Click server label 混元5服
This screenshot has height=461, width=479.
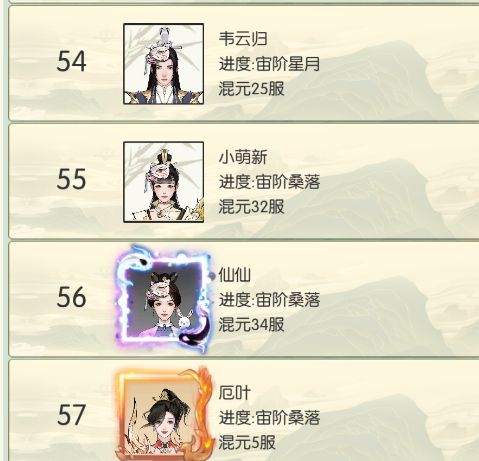[247, 443]
